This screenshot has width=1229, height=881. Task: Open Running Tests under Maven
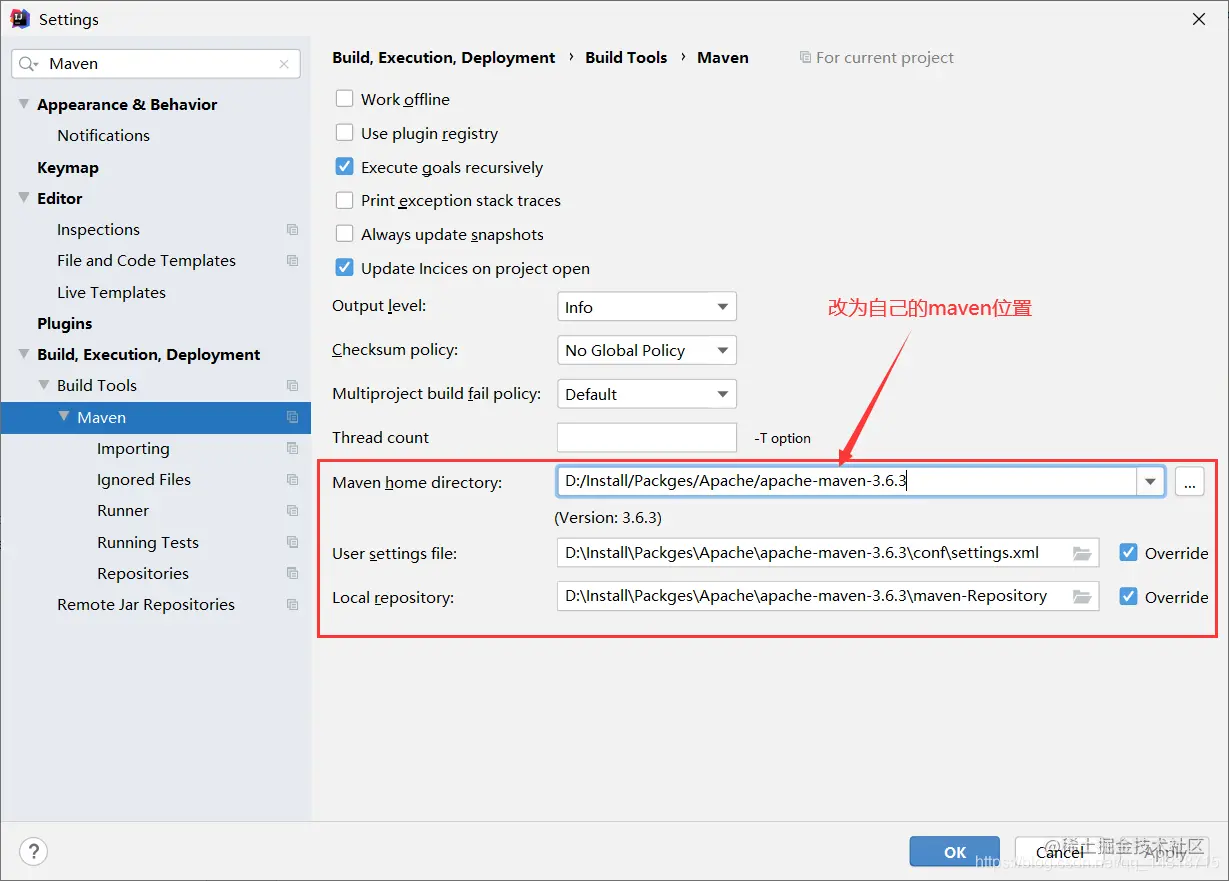point(148,543)
